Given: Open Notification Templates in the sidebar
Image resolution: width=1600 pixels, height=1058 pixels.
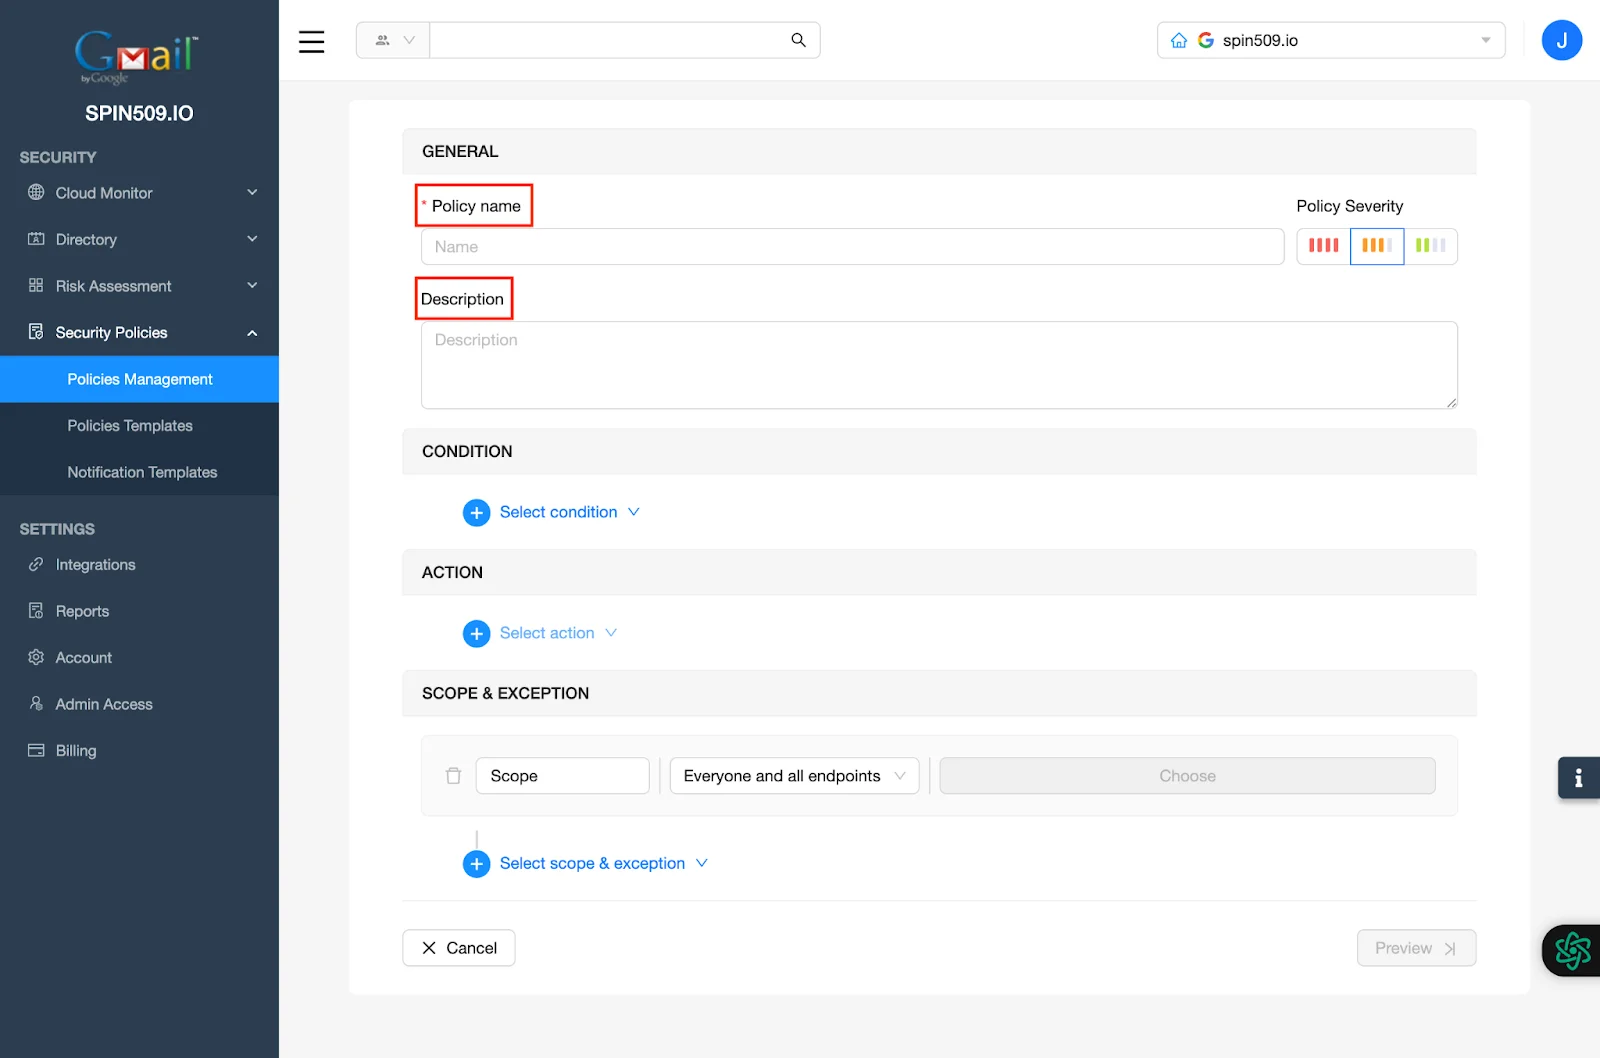Looking at the screenshot, I should (141, 472).
